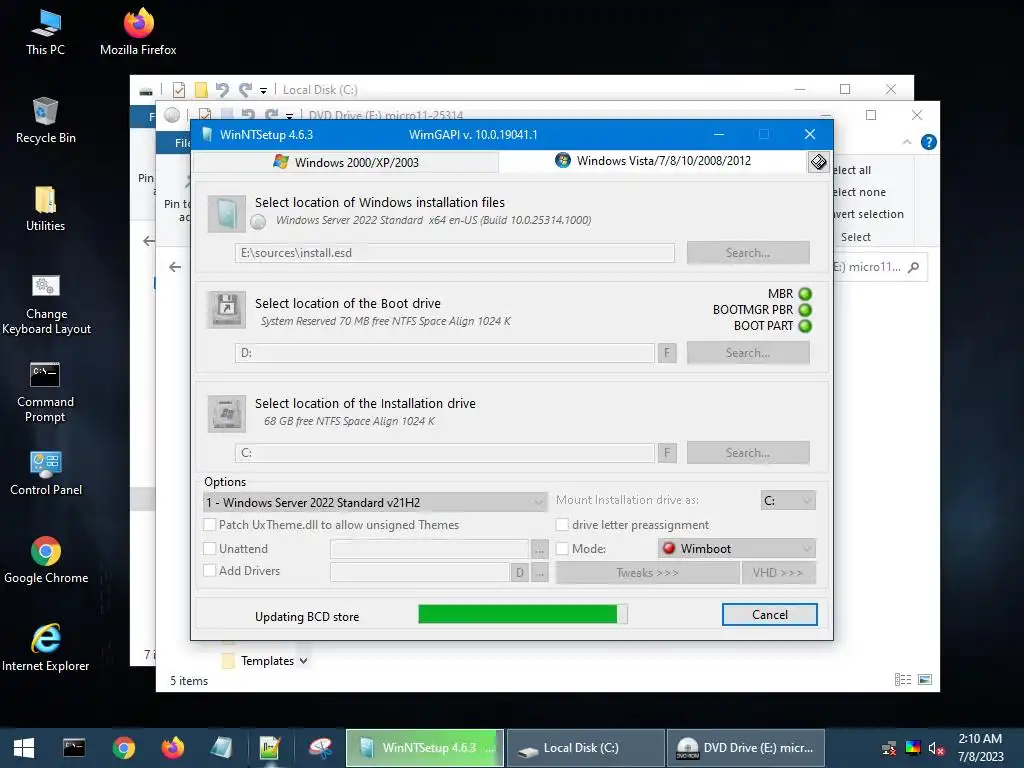1024x768 pixels.
Task: Open the Firefox icon on the taskbar
Action: [172, 748]
